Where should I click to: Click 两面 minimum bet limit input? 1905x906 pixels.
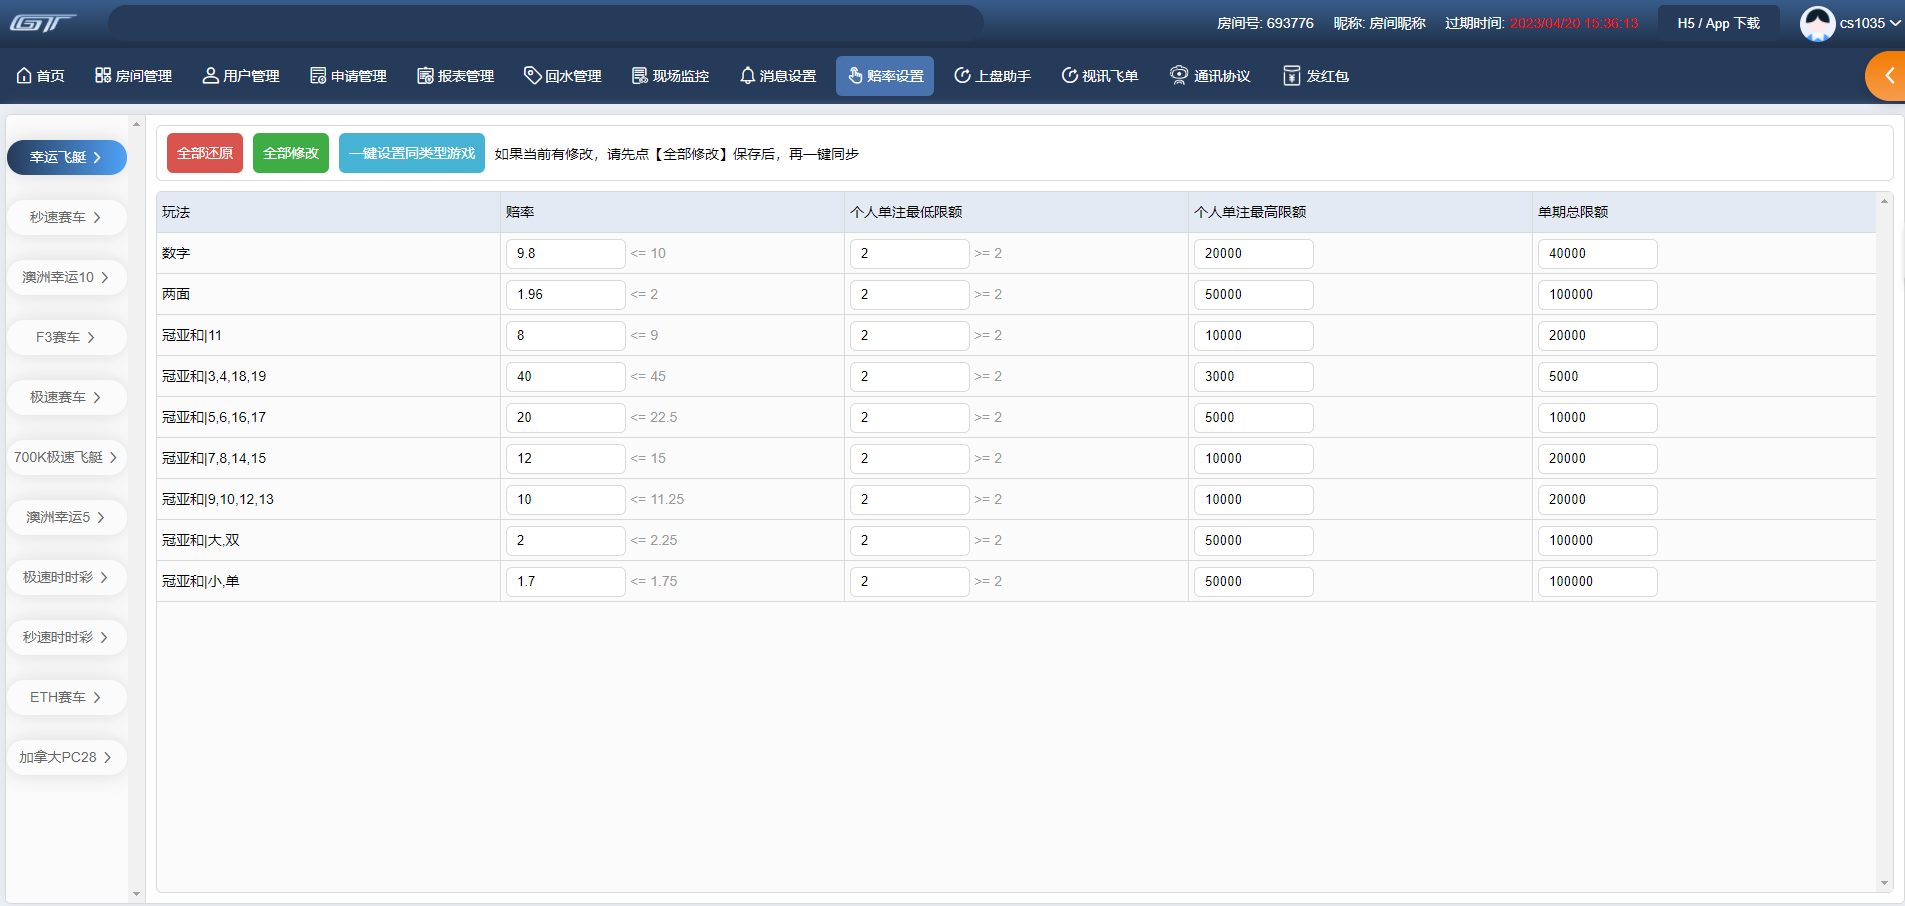910,294
